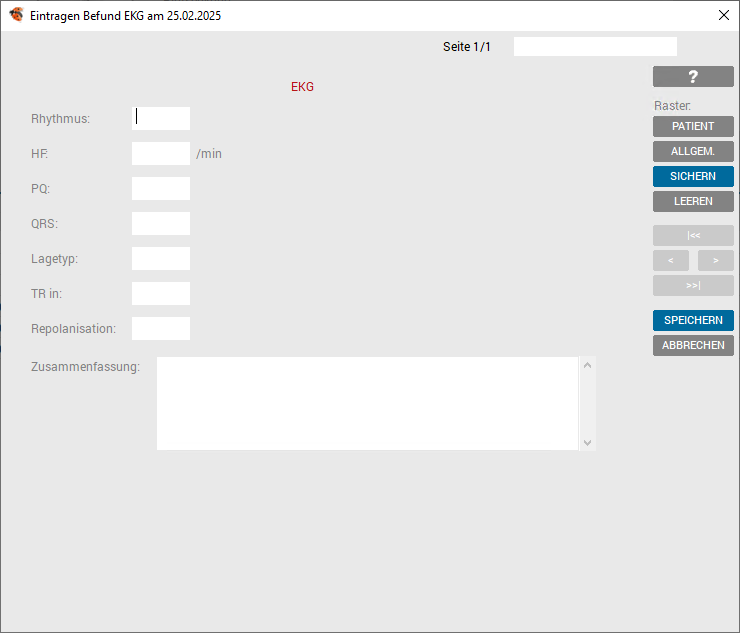Image resolution: width=740 pixels, height=633 pixels.
Task: Go to previous page with < button
Action: [671, 261]
